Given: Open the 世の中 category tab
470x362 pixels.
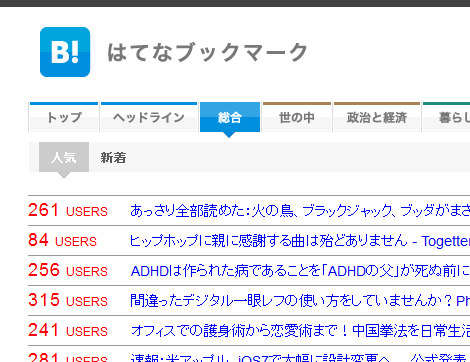Looking at the screenshot, I should tap(297, 117).
